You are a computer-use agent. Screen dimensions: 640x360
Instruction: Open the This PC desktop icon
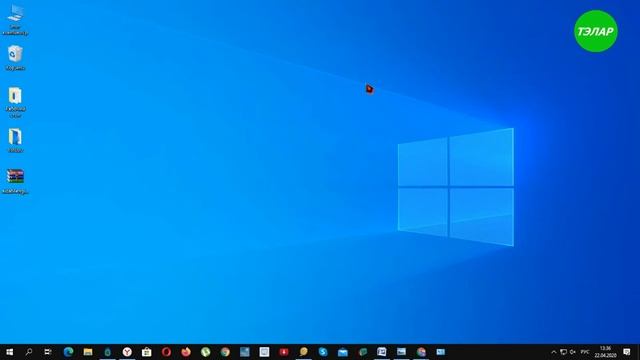[x=15, y=19]
